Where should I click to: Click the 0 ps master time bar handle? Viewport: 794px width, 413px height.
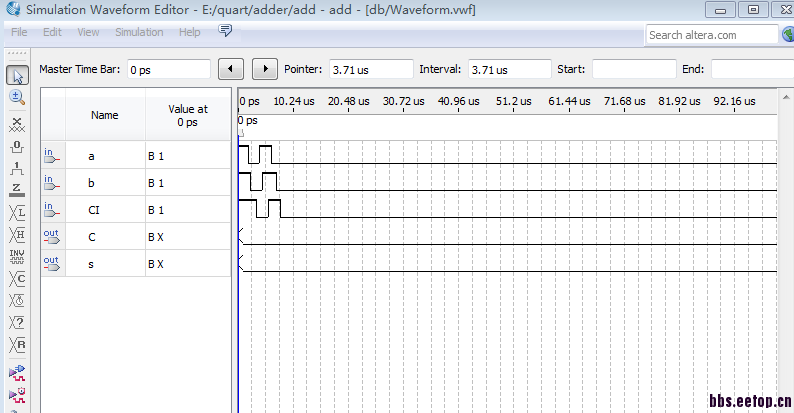[x=241, y=133]
